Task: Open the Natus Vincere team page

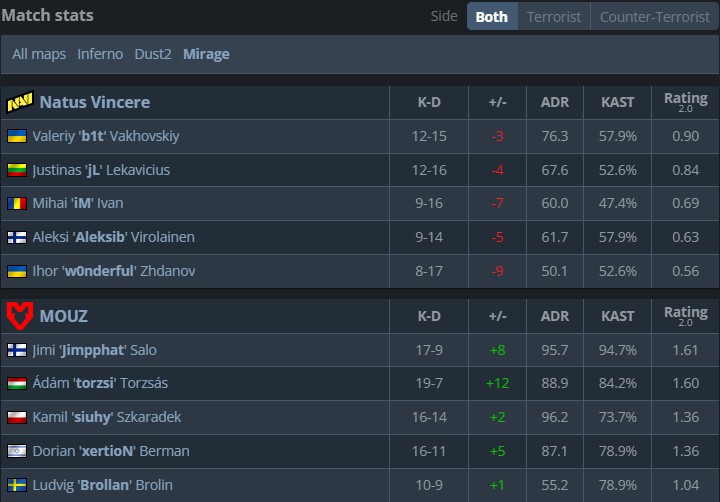Action: [95, 103]
